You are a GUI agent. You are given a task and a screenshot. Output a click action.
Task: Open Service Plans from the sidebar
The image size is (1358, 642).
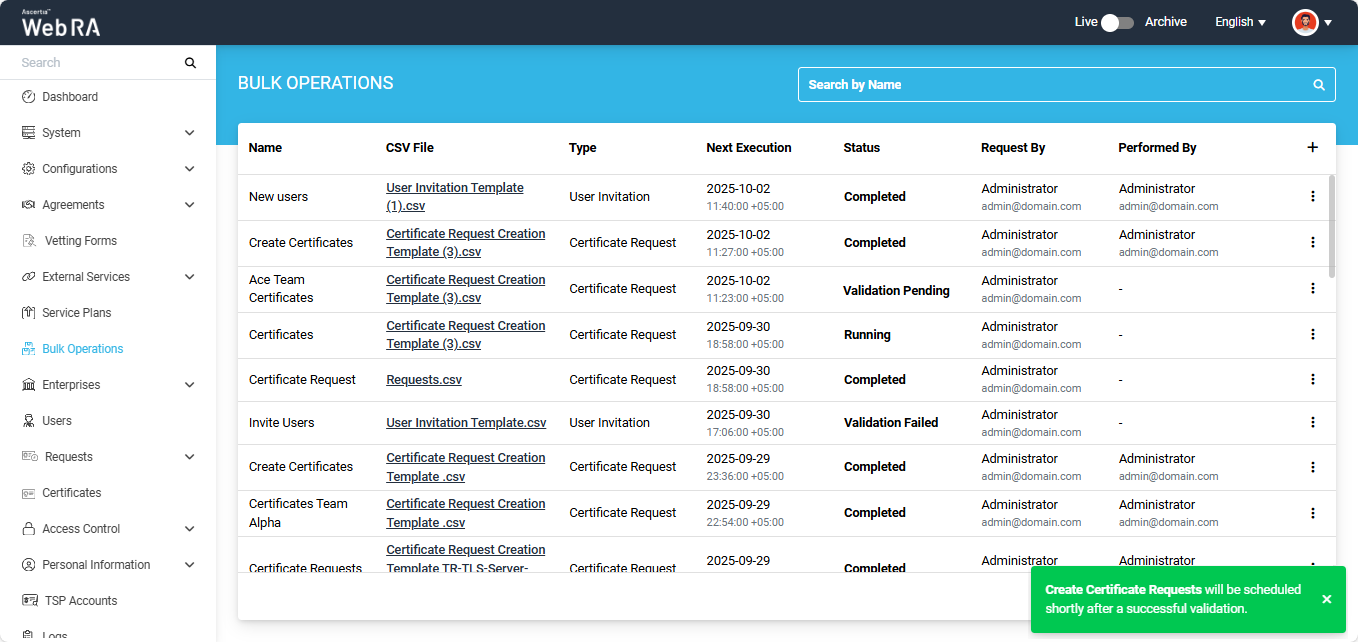pyautogui.click(x=76, y=313)
